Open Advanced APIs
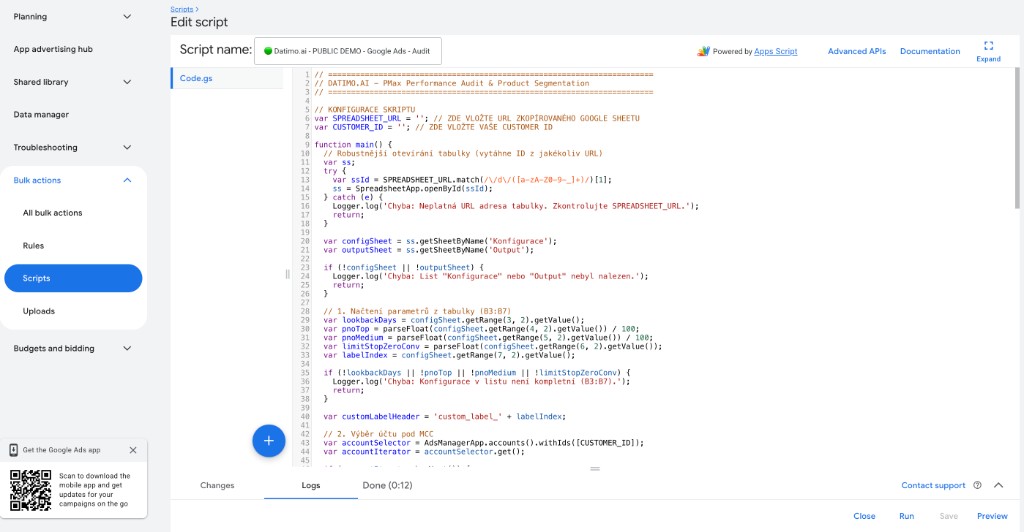Screen dimensions: 1024x532 (857, 51)
